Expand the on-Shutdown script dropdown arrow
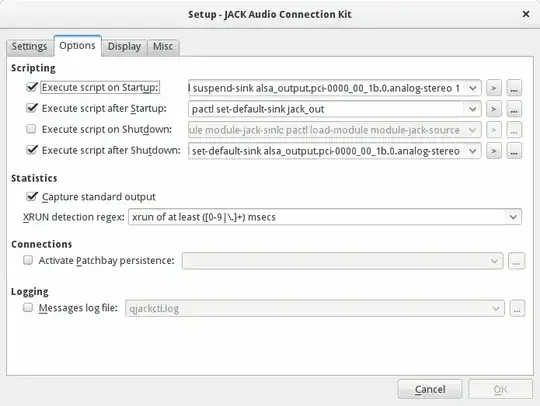Viewport: 540px width, 406px height. pyautogui.click(x=472, y=130)
